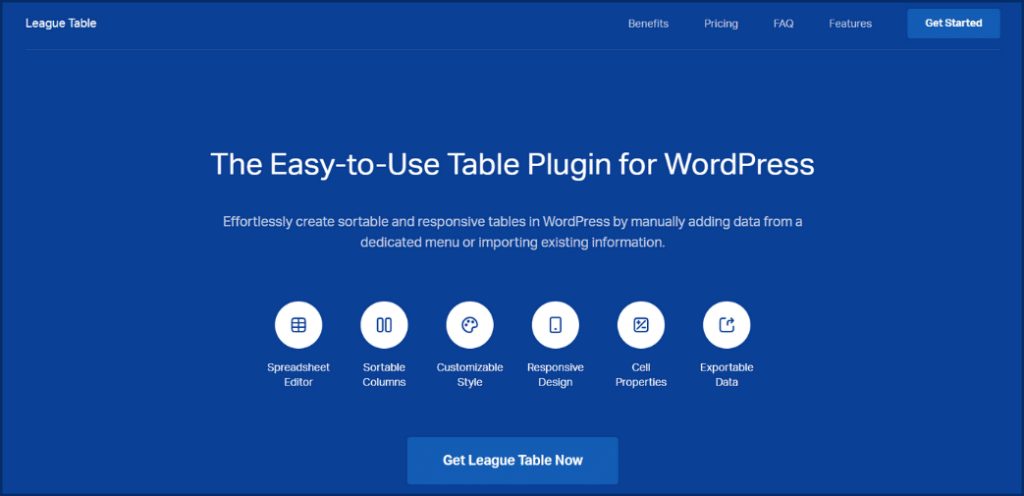Select the Customizable Style palette icon
Viewport: 1024px width, 496px height.
coord(470,325)
